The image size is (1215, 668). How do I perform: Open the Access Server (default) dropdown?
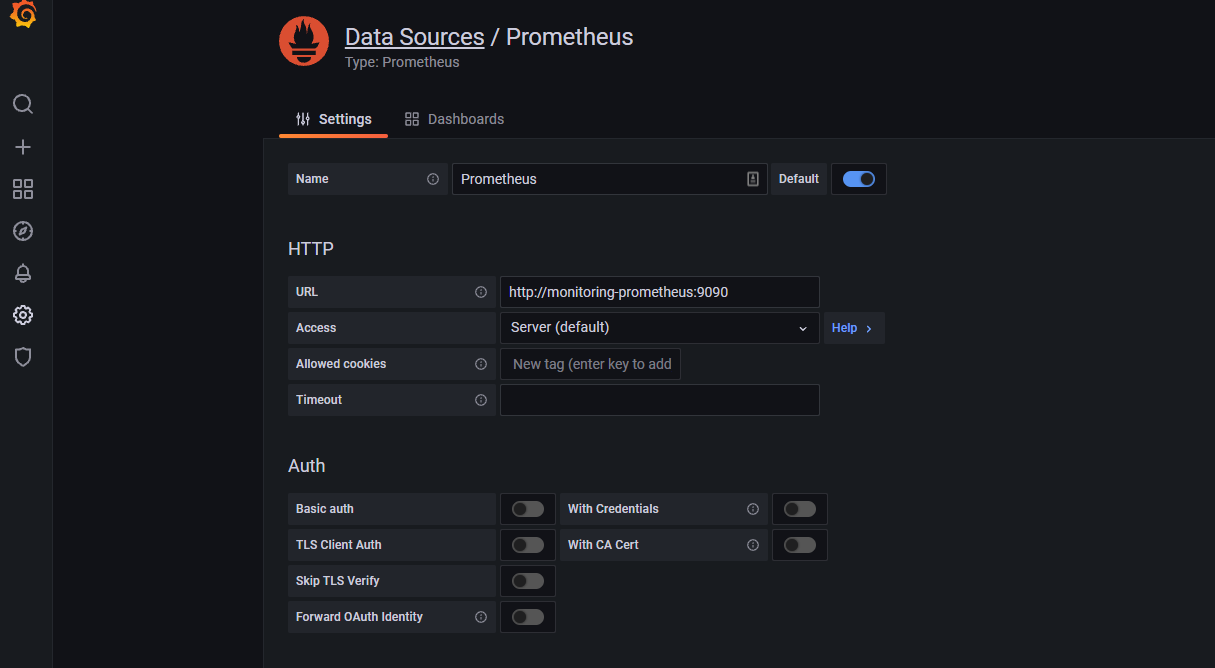tap(659, 328)
